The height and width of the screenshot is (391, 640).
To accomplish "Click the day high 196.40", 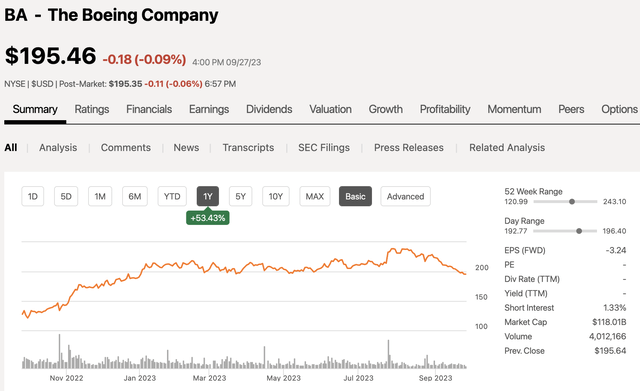I will pos(614,231).
